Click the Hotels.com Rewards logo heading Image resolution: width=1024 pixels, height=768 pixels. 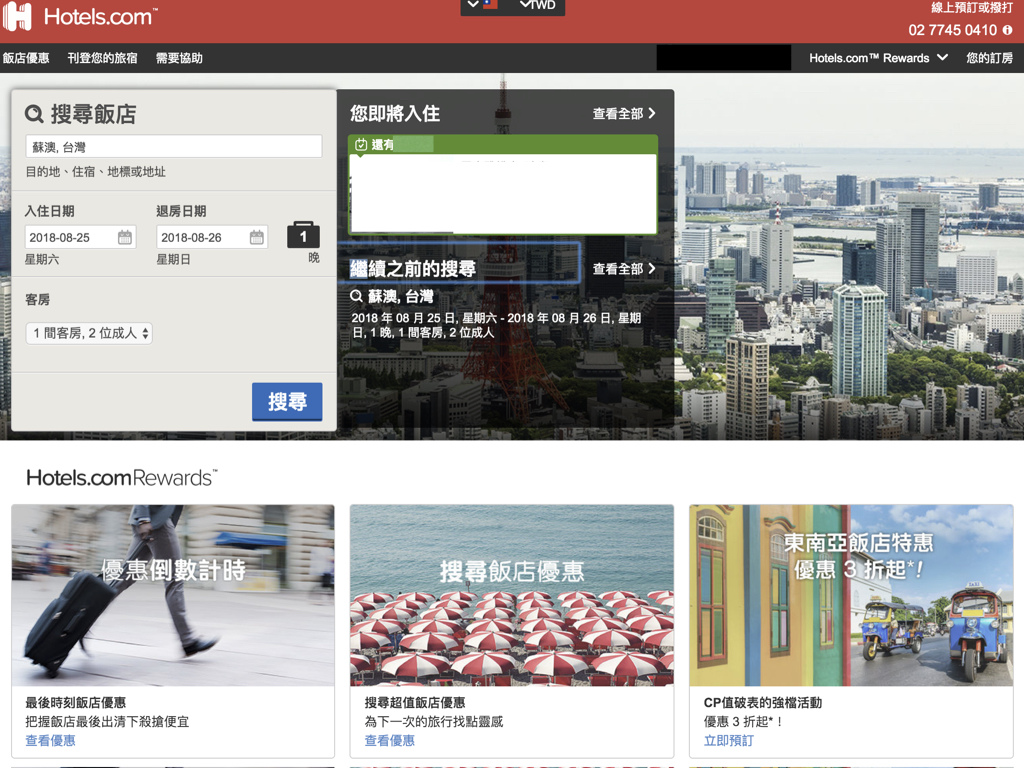point(122,477)
